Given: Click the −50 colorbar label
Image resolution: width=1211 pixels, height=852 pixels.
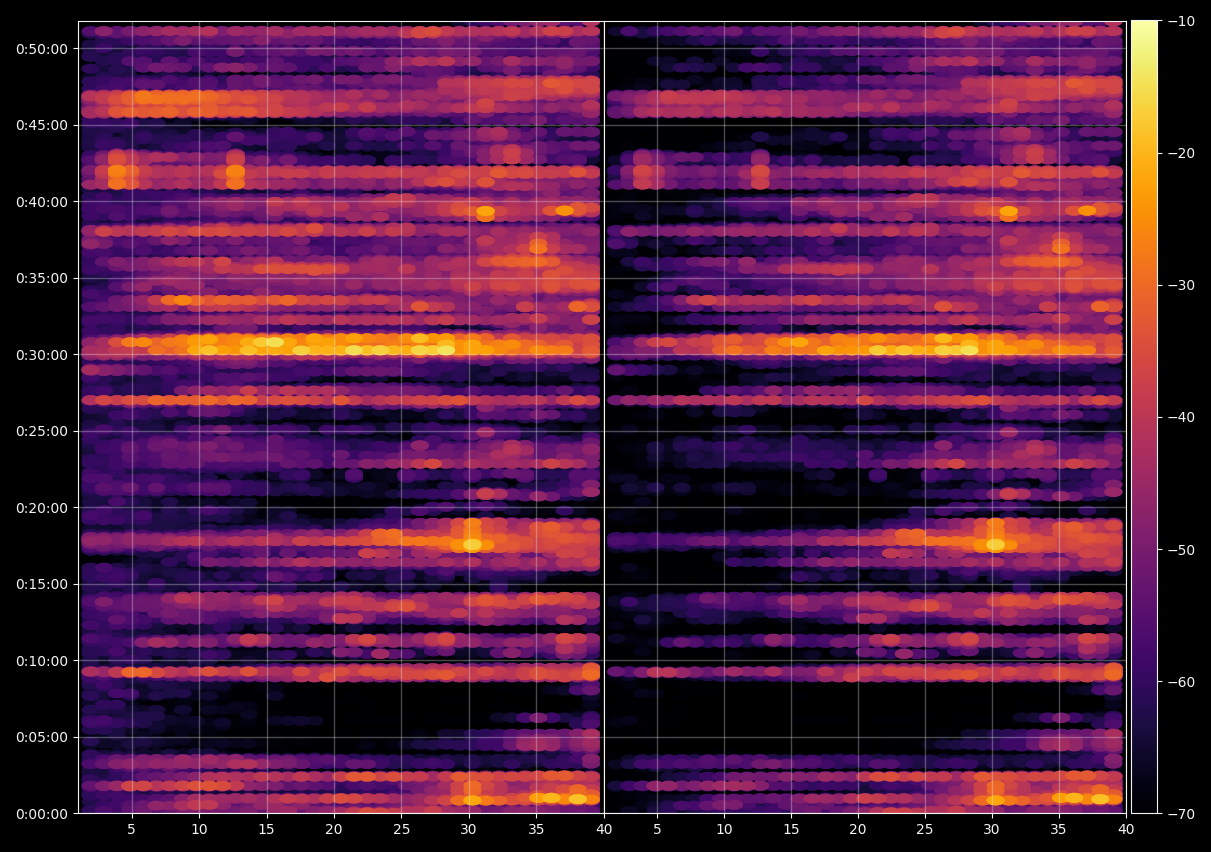Looking at the screenshot, I should pyautogui.click(x=1180, y=550).
